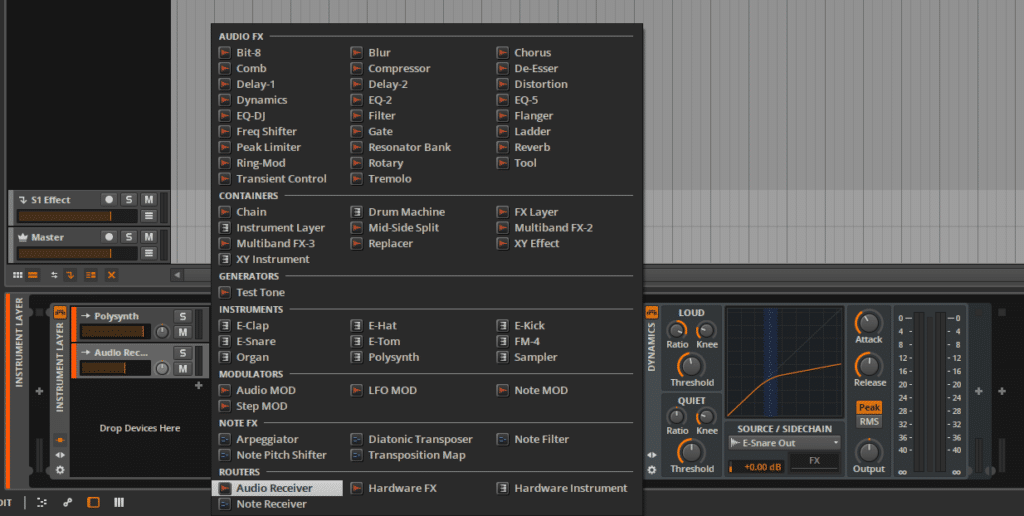Image resolution: width=1024 pixels, height=516 pixels.
Task: Click the Drum Machine container icon
Action: coord(357,212)
